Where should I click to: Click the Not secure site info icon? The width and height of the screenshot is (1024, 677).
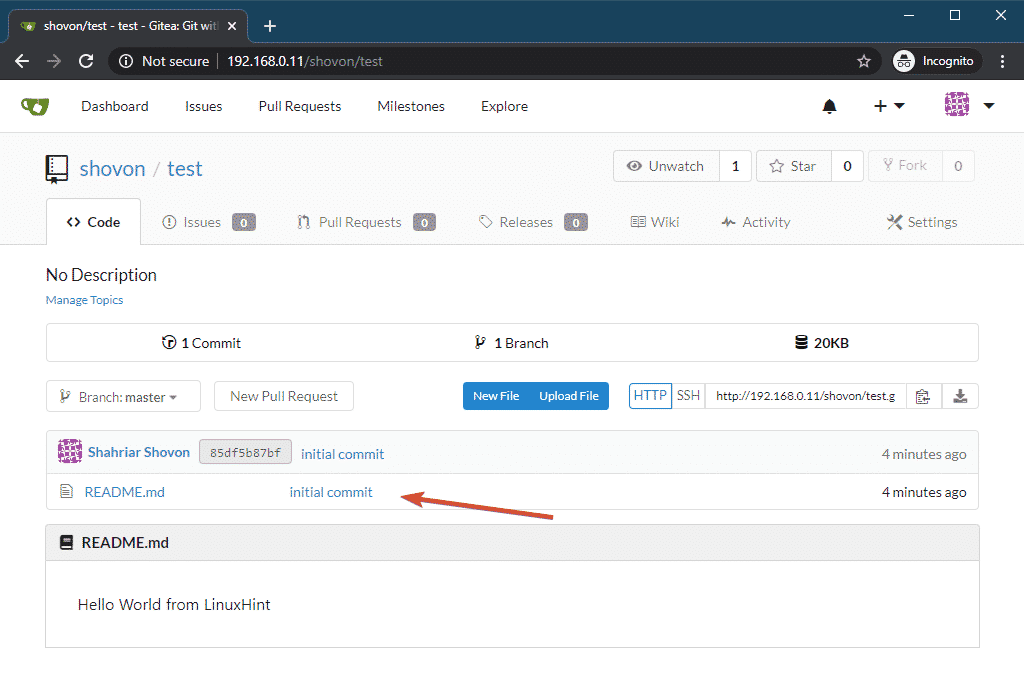pyautogui.click(x=126, y=61)
